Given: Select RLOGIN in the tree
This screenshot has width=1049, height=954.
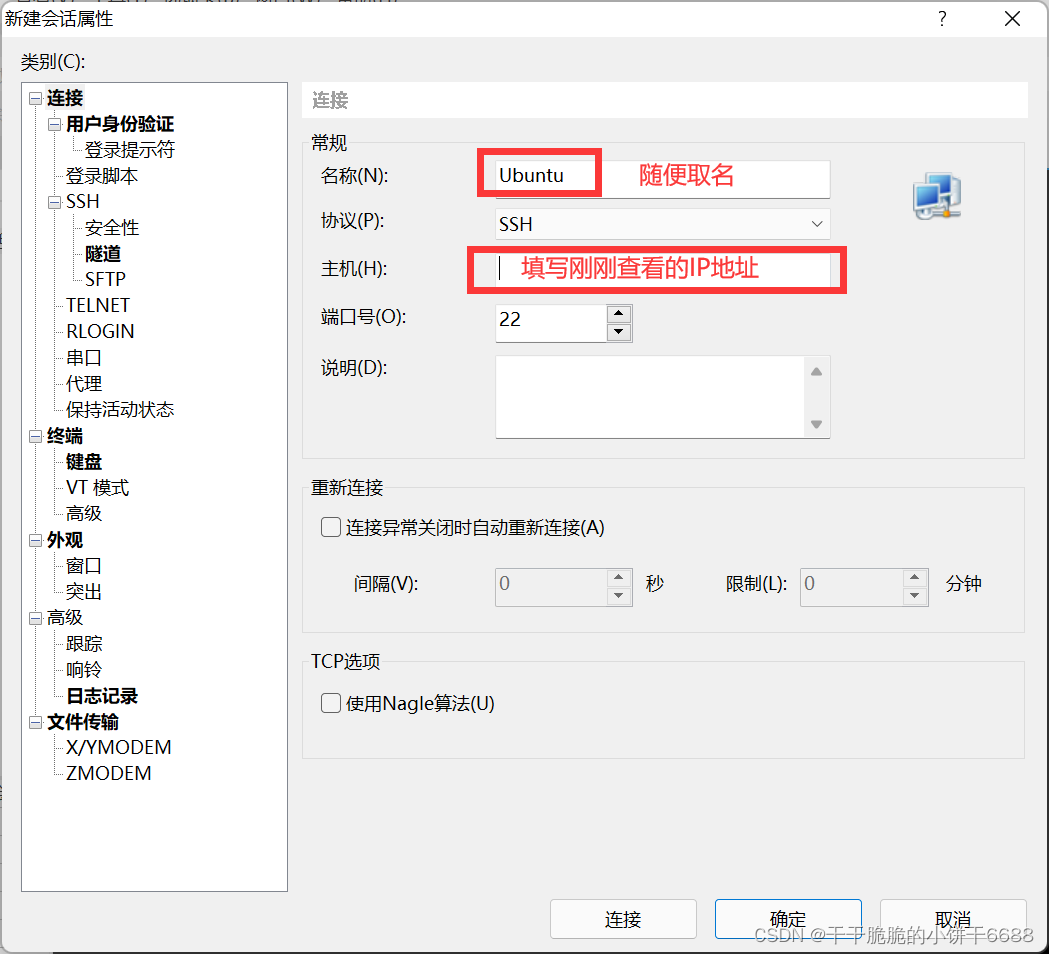Looking at the screenshot, I should click(x=100, y=332).
